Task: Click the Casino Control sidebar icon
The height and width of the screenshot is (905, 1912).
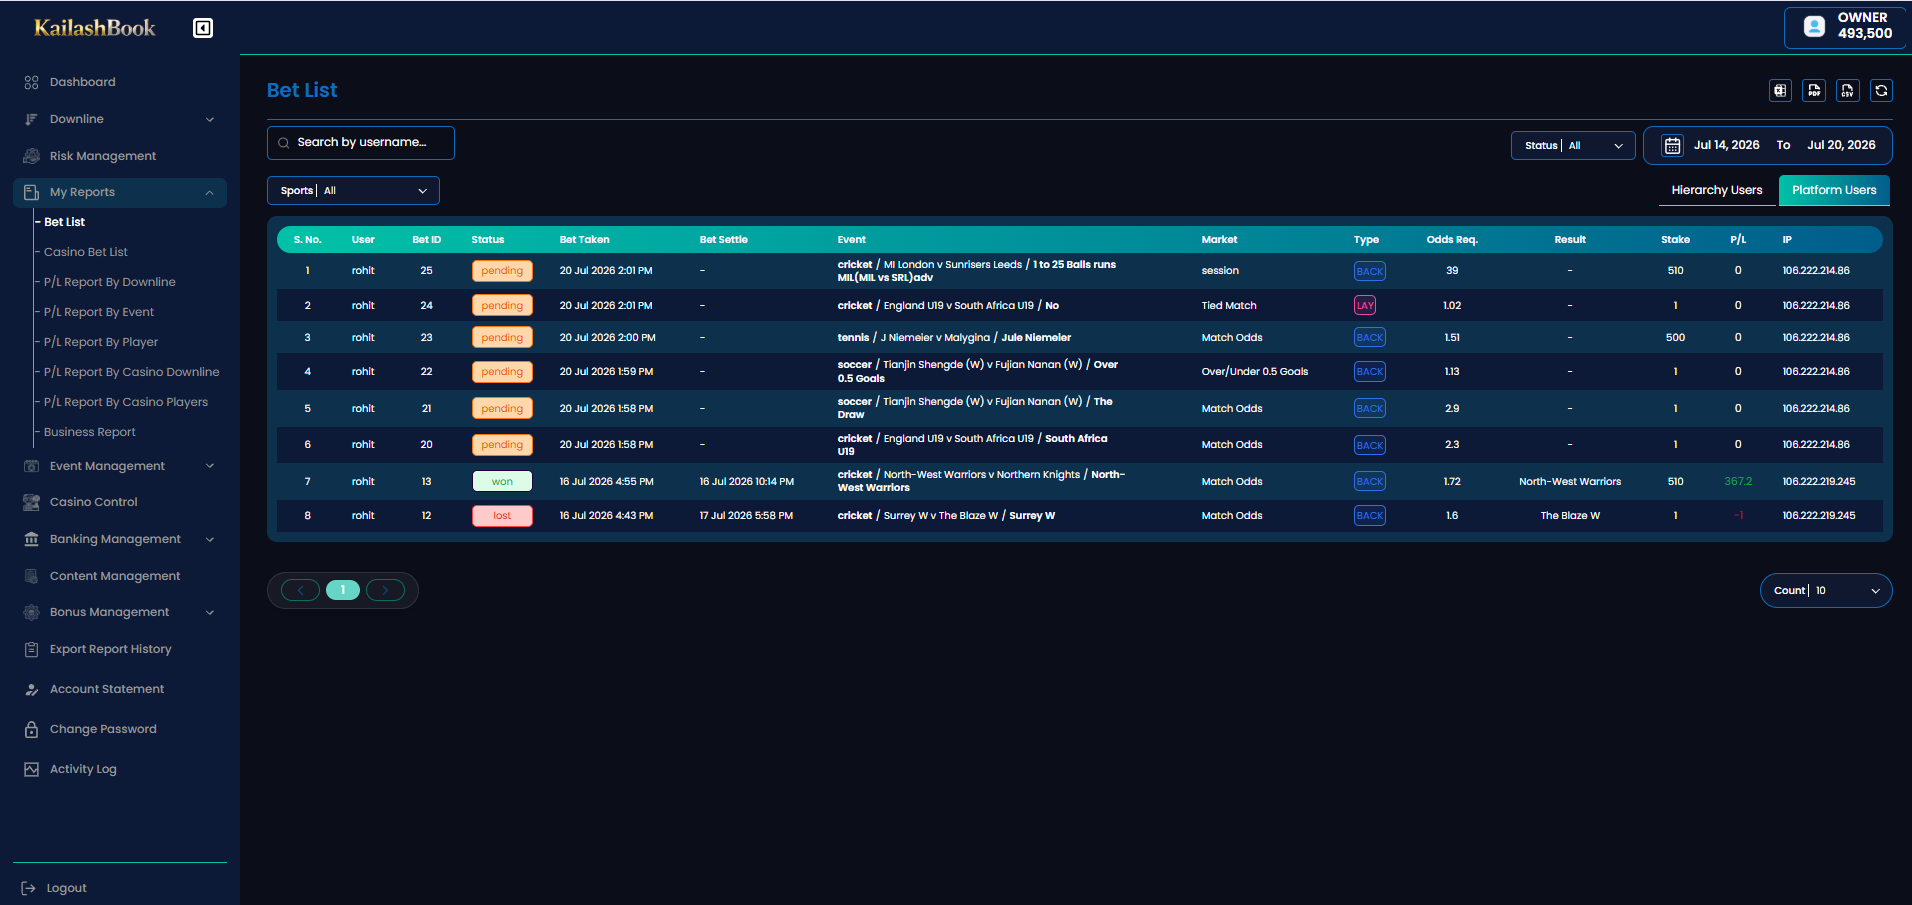Action: click(31, 502)
